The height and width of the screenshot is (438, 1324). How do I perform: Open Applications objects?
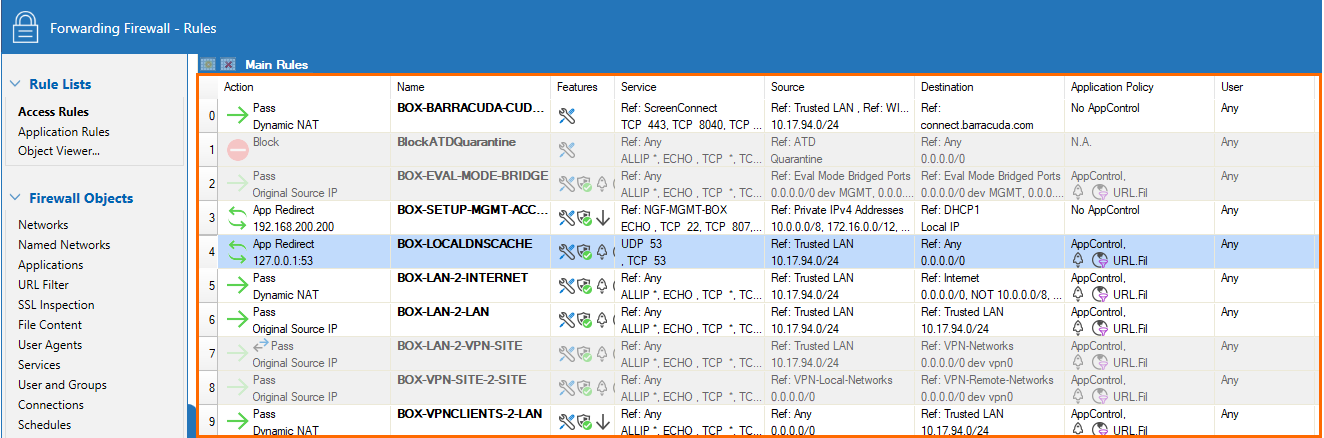click(51, 265)
